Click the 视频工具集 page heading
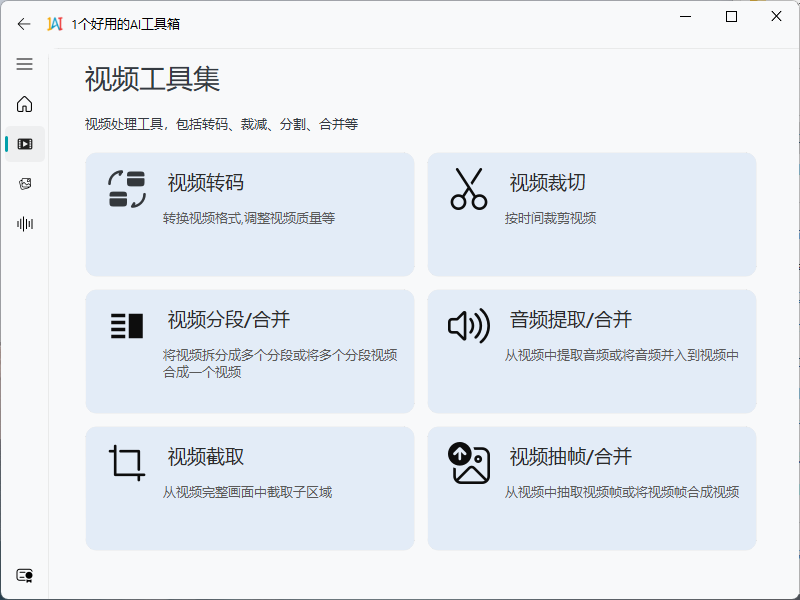Image resolution: width=800 pixels, height=600 pixels. pyautogui.click(x=152, y=79)
